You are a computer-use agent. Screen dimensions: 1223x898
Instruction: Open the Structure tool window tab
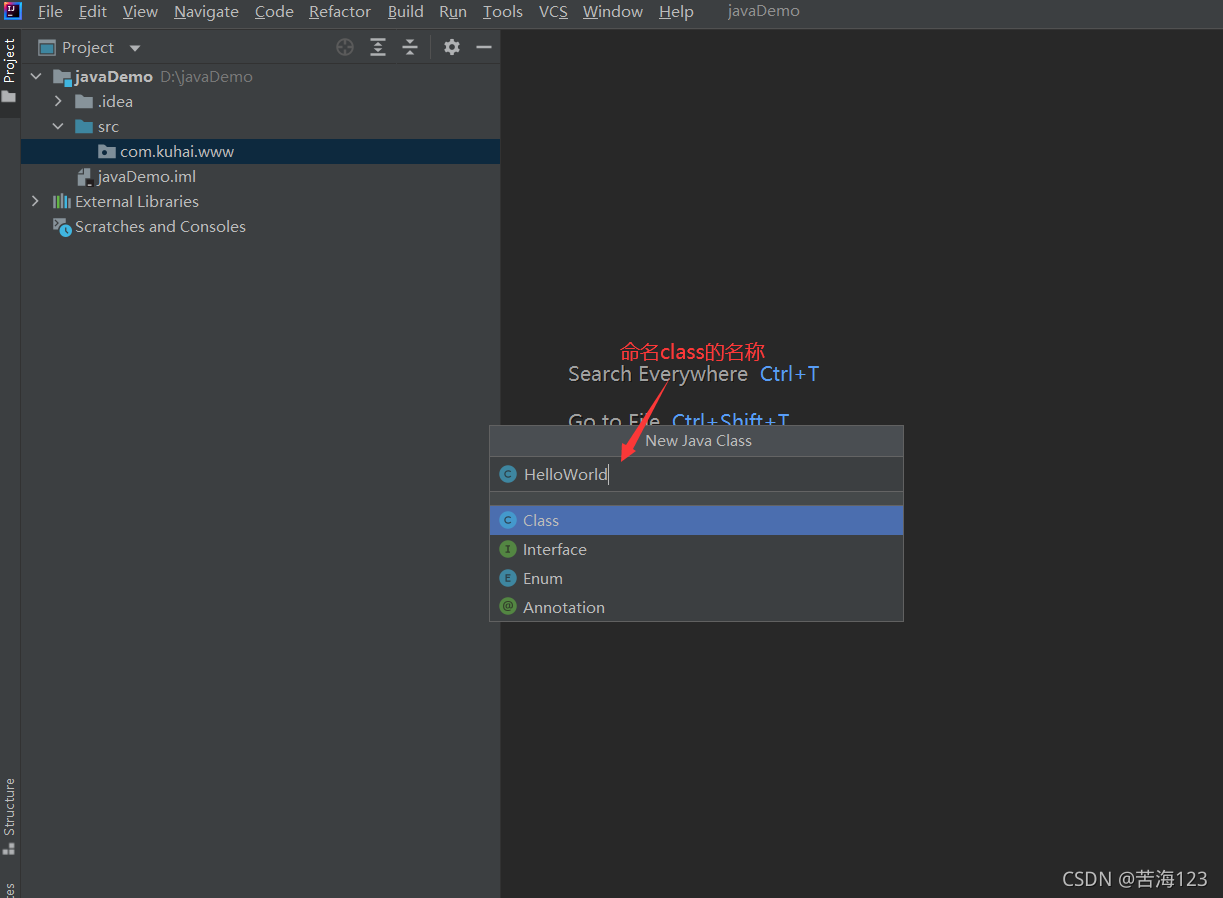point(9,816)
